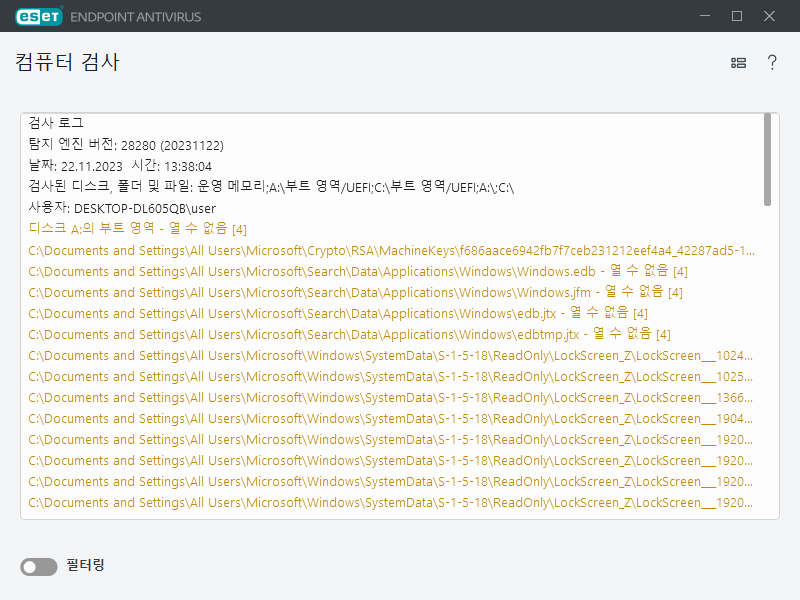Viewport: 800px width, 600px height.
Task: Select the LockScreen___1025 log entry
Action: pos(390,376)
